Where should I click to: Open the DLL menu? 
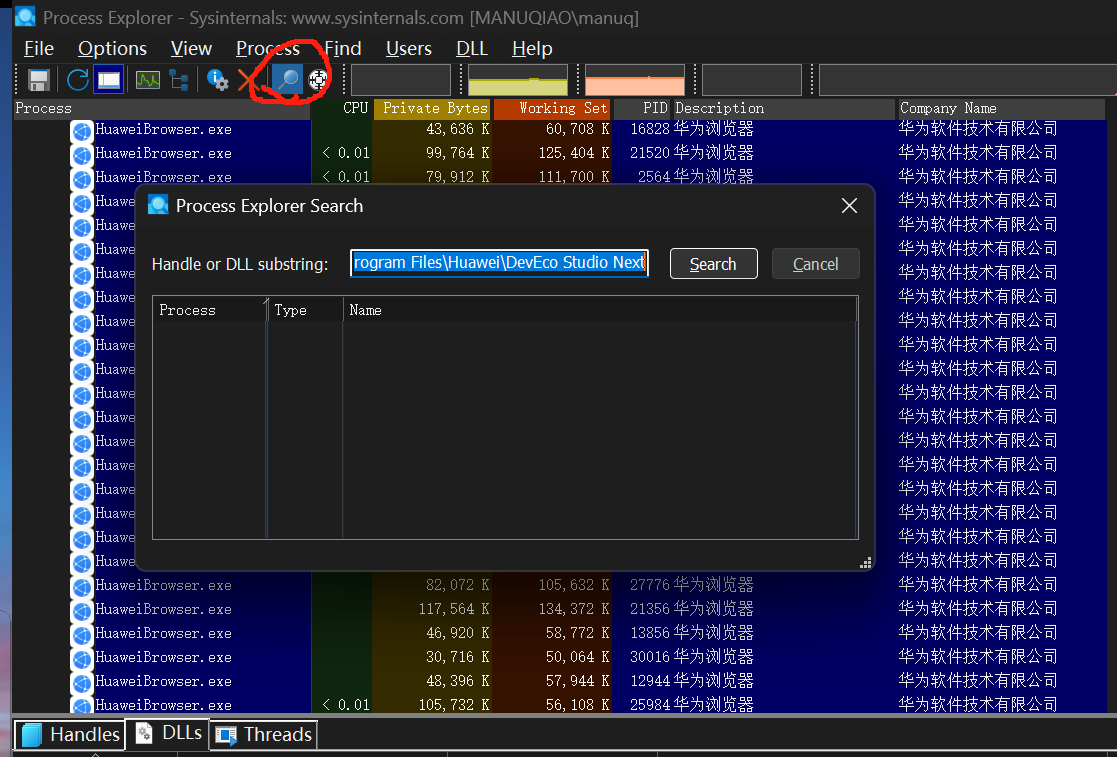pos(472,48)
